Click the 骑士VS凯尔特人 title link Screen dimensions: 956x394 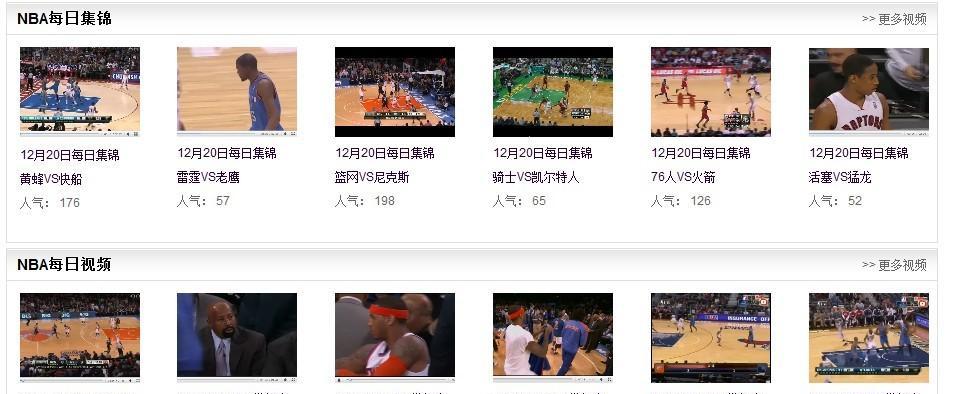[536, 177]
